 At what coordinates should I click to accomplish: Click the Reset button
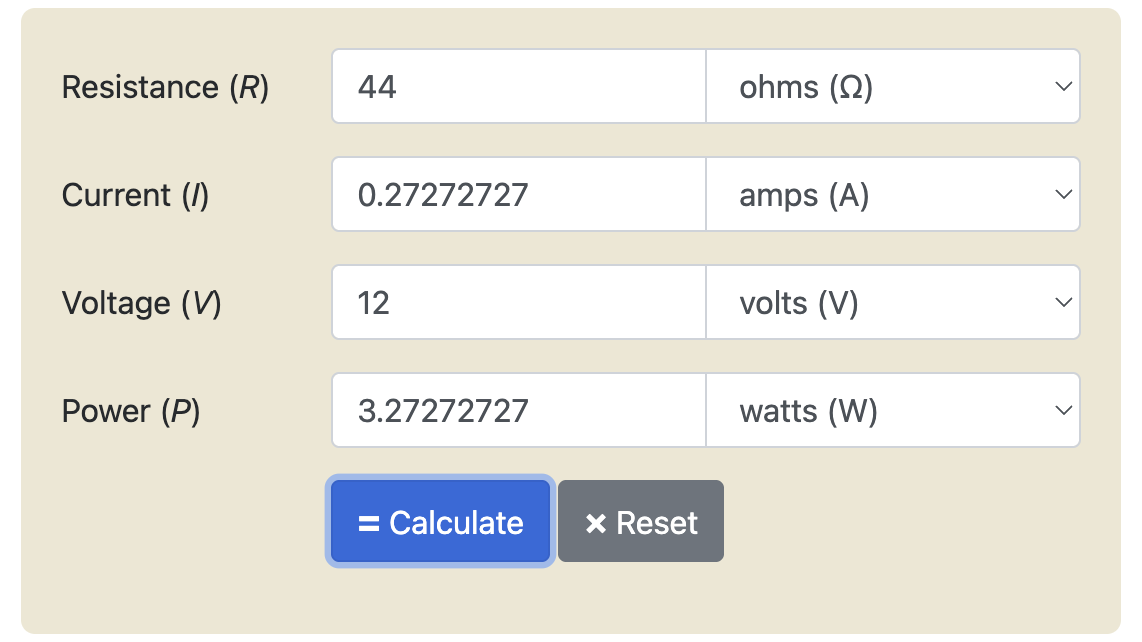(641, 521)
